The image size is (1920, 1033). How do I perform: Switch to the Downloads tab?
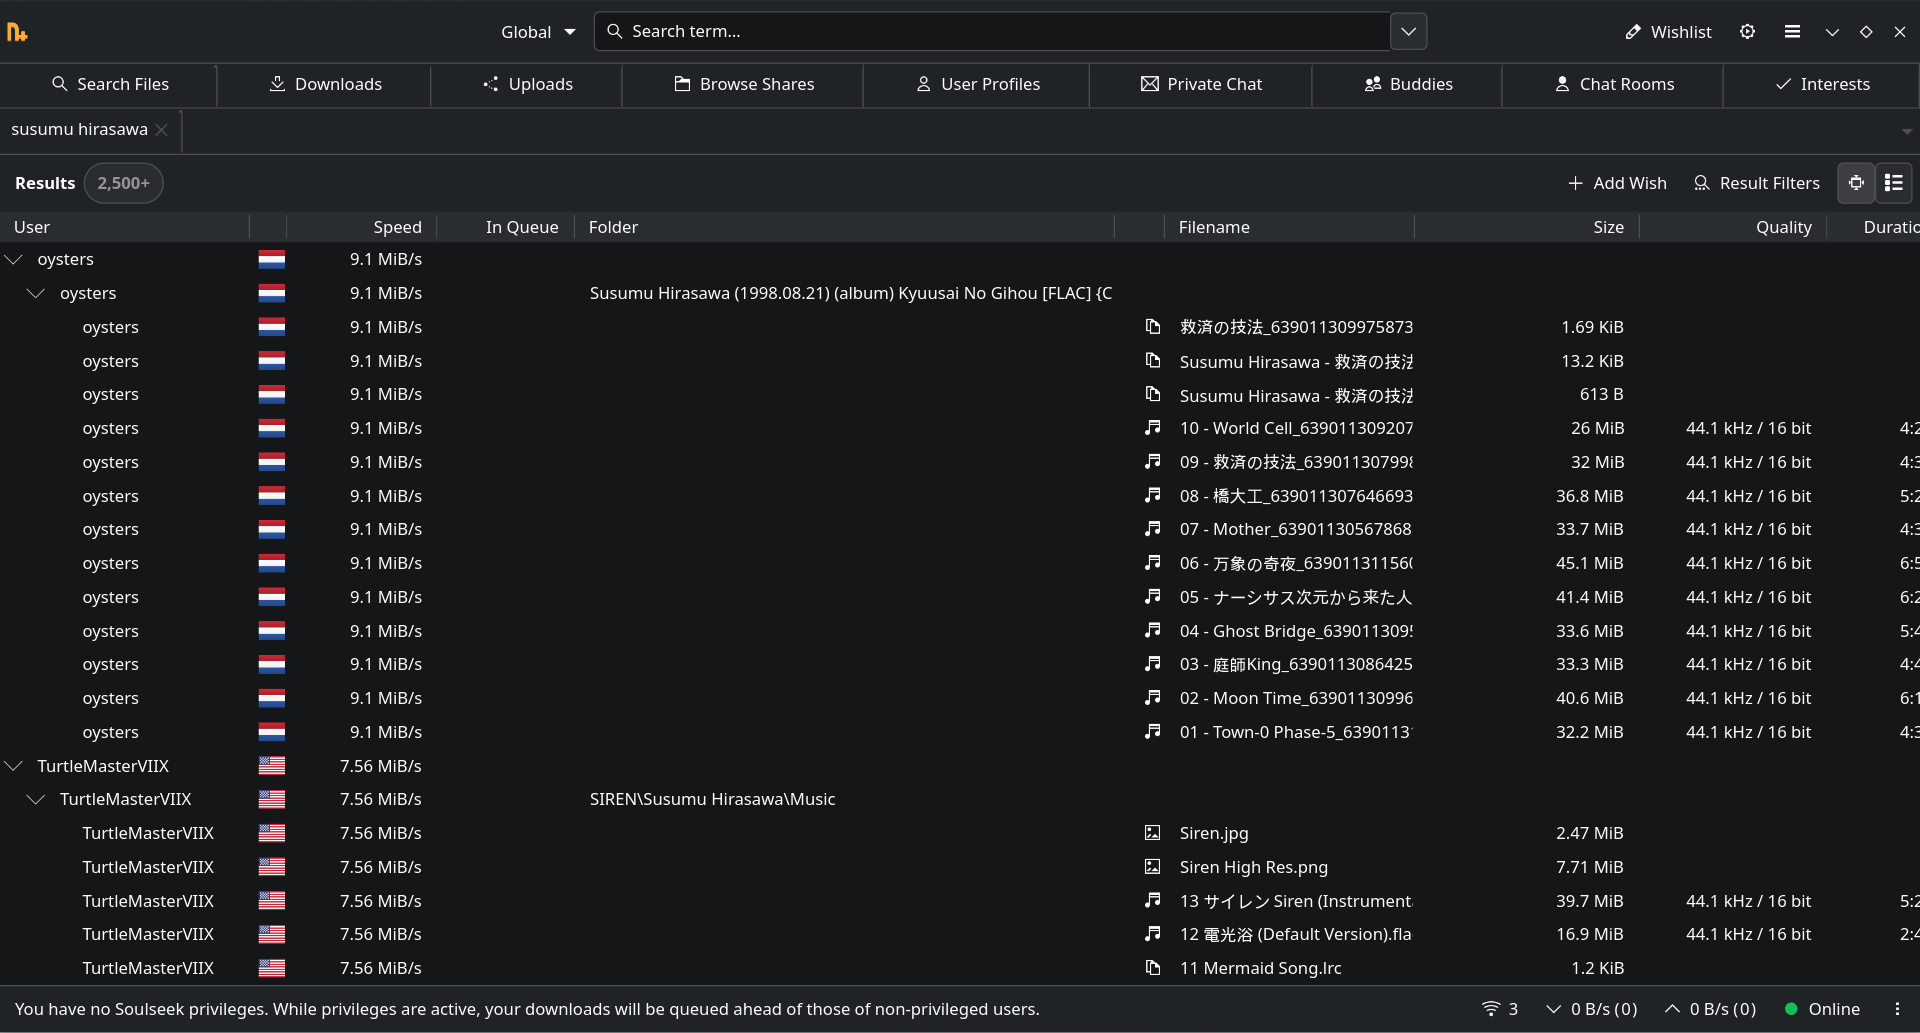pyautogui.click(x=325, y=84)
